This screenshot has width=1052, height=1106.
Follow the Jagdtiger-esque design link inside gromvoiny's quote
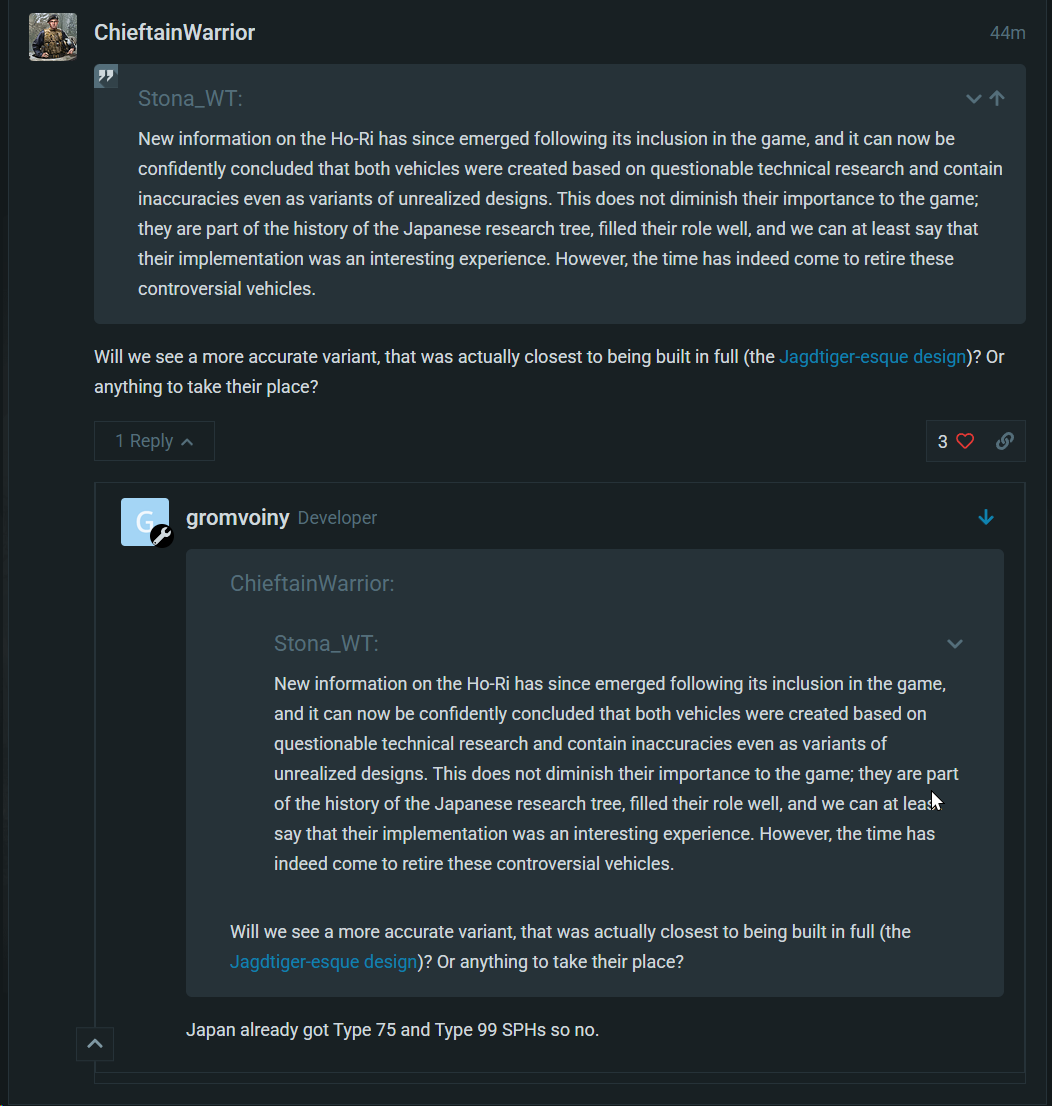[x=324, y=962]
